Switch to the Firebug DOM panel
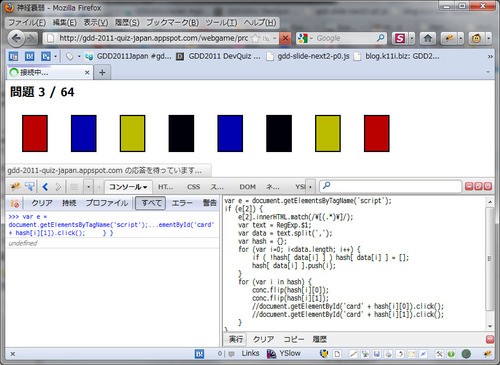 click(247, 187)
